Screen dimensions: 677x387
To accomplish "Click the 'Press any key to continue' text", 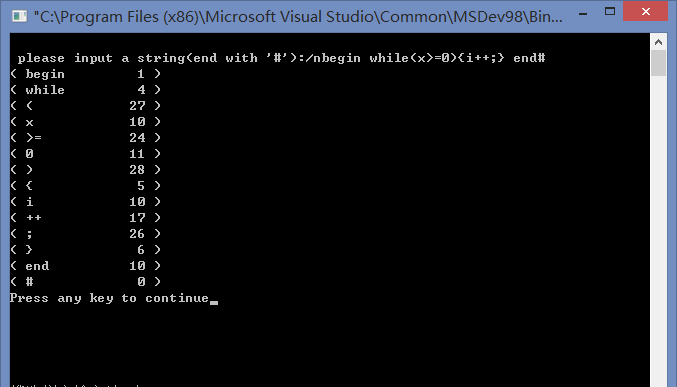I will click(109, 298).
